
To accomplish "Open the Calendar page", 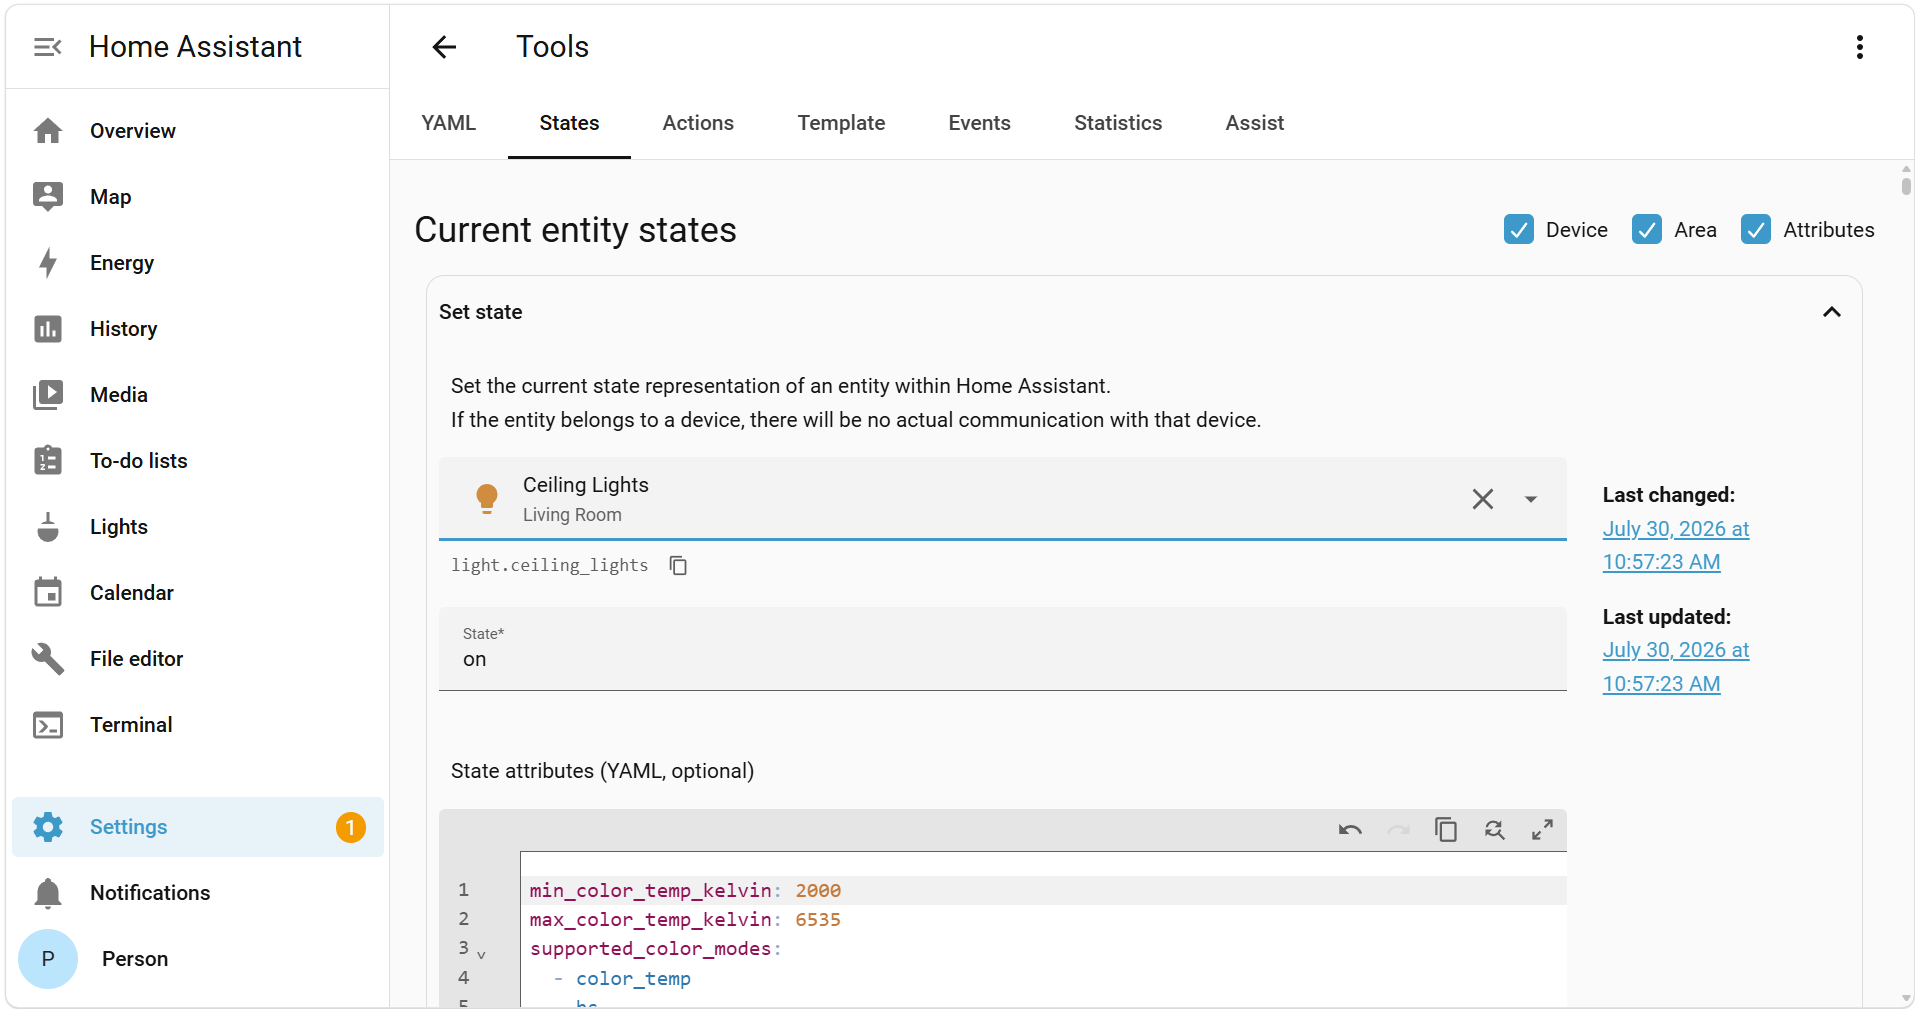I will 197,593.
